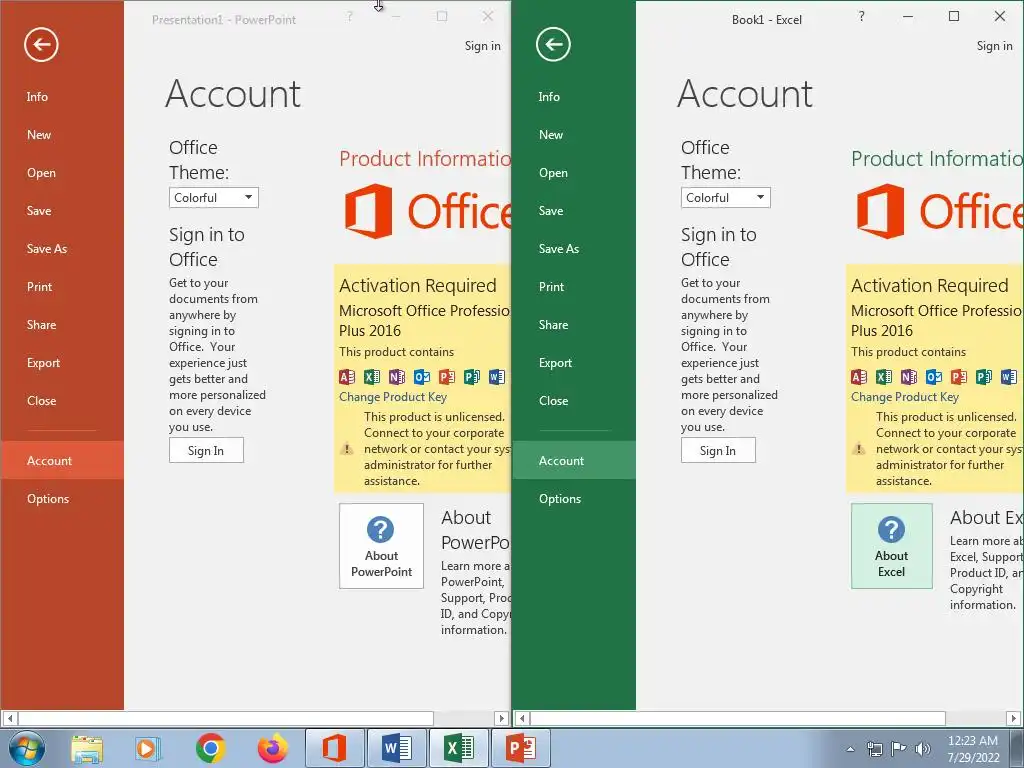The image size is (1024, 768).
Task: Open the Office app from the taskbar
Action: [x=334, y=748]
